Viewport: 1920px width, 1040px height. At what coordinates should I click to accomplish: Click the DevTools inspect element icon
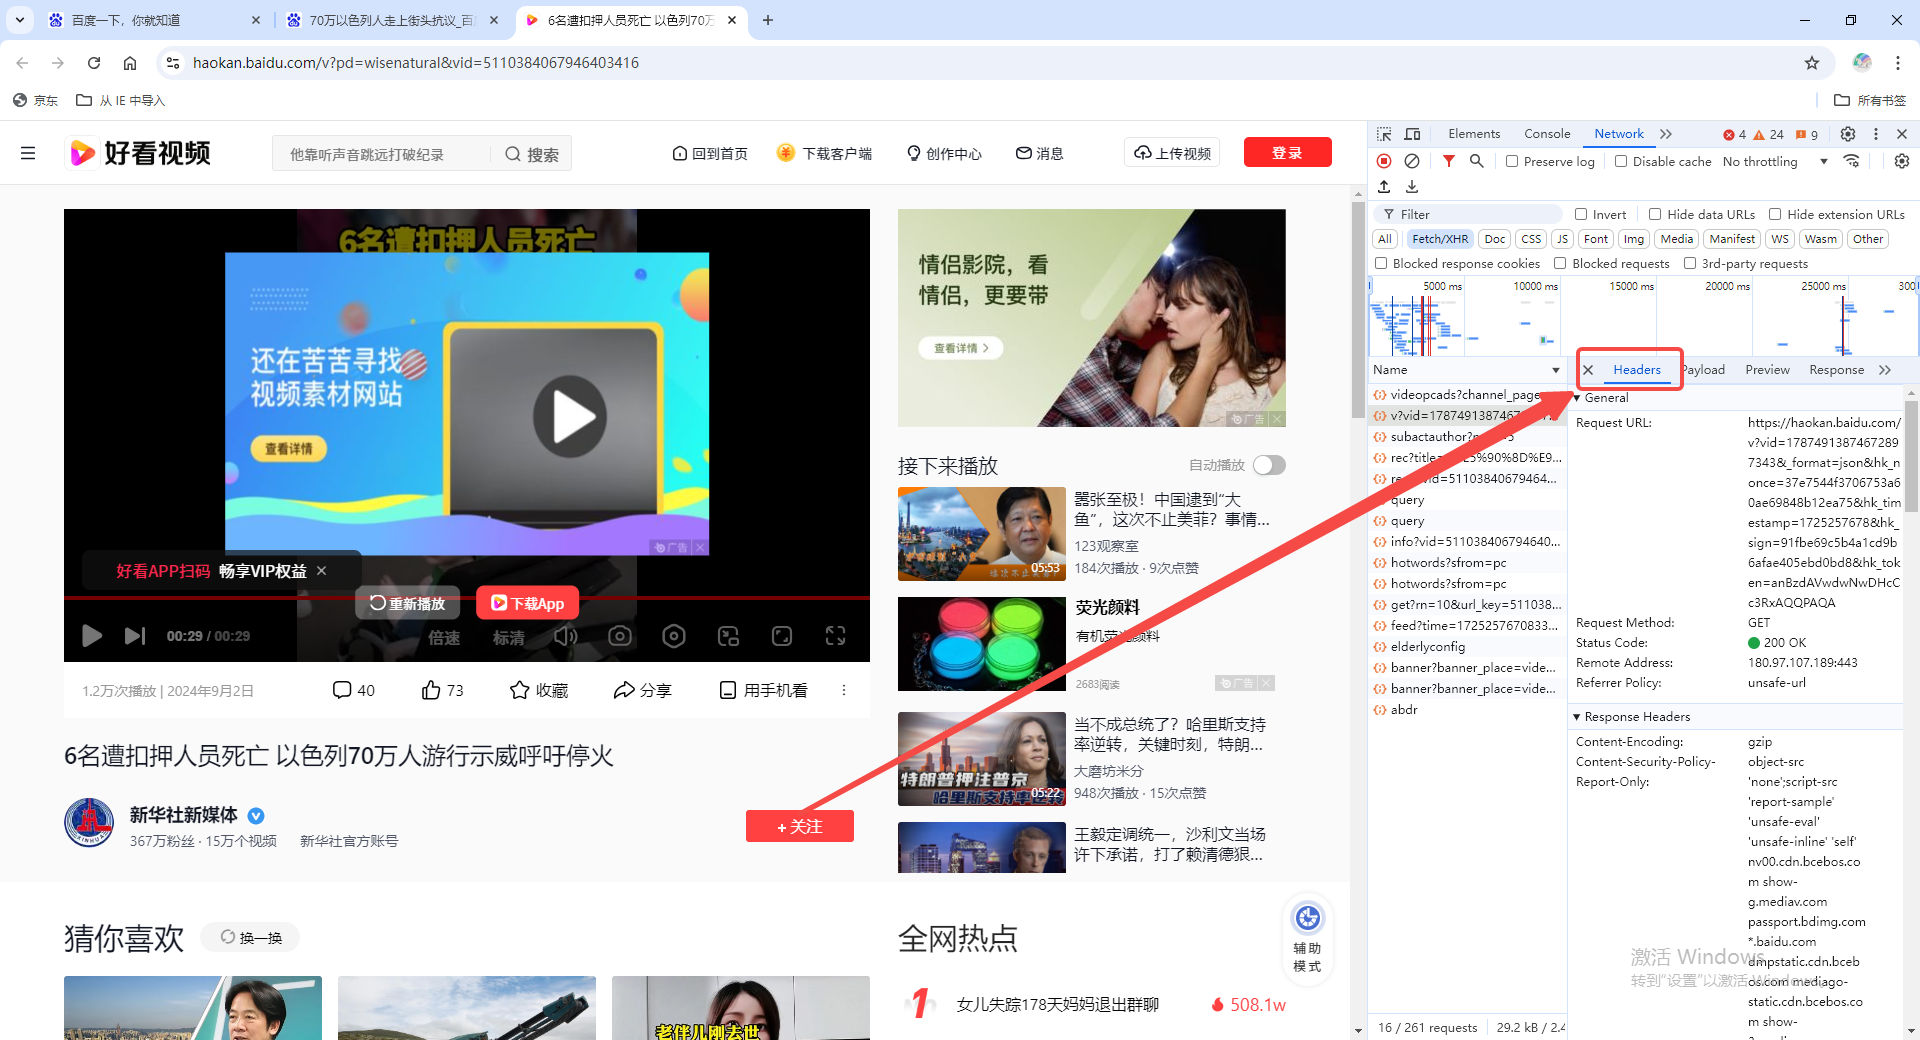[x=1384, y=134]
